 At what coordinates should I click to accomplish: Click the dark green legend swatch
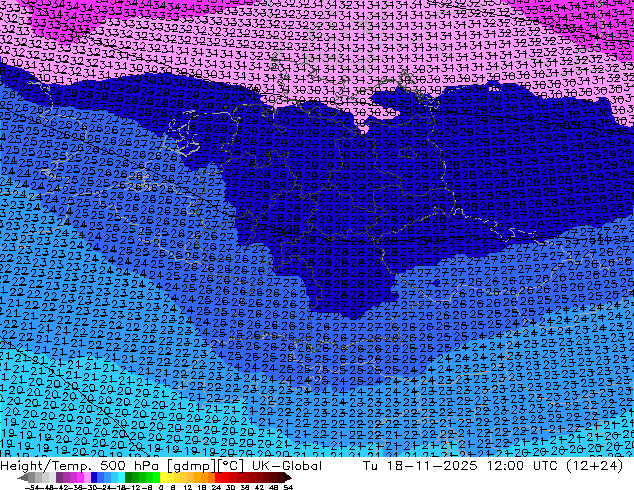tap(129, 477)
